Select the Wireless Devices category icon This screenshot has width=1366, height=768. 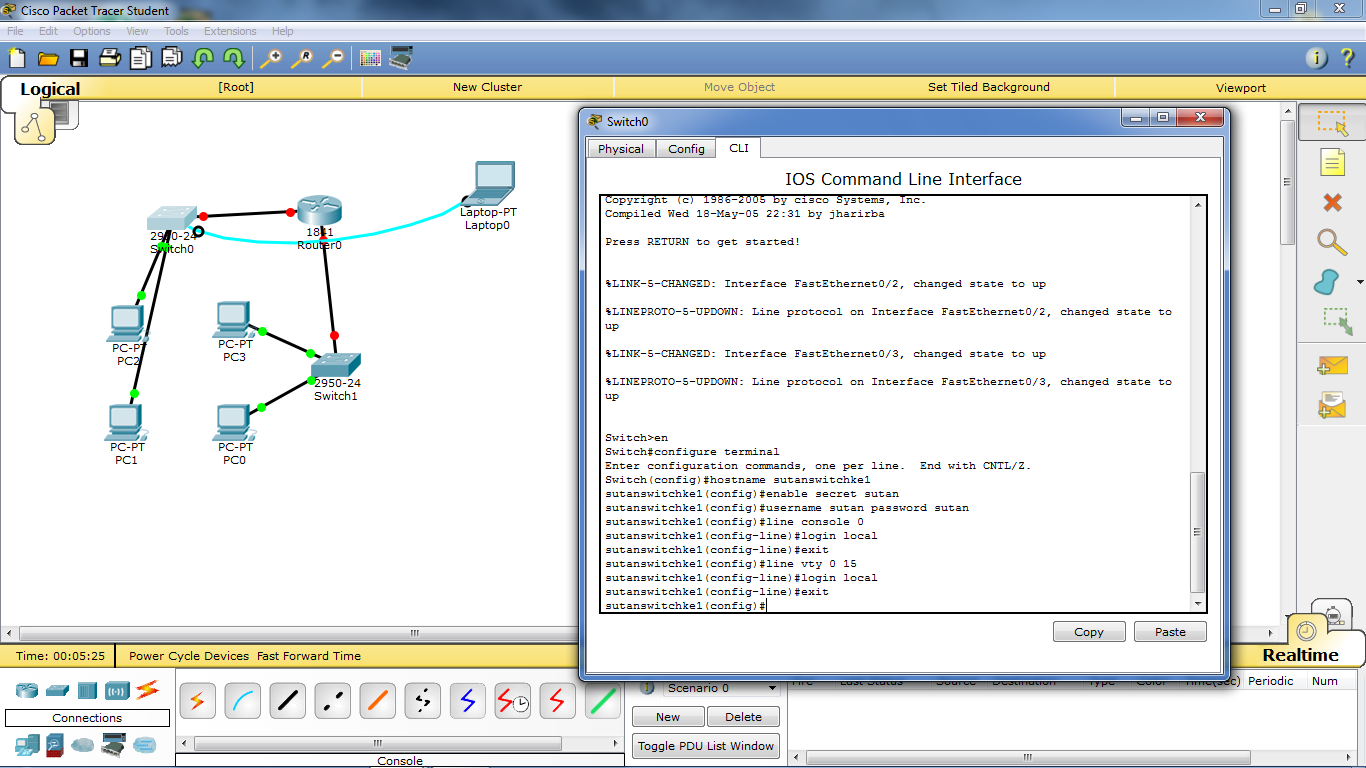coord(117,690)
